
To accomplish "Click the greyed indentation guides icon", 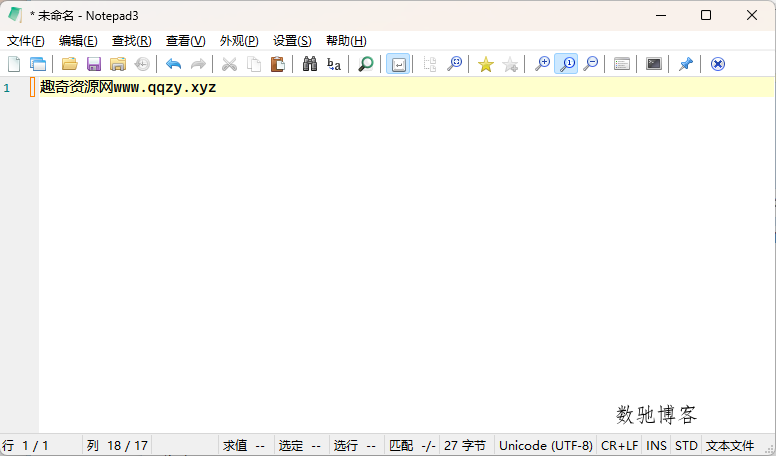I will (430, 64).
